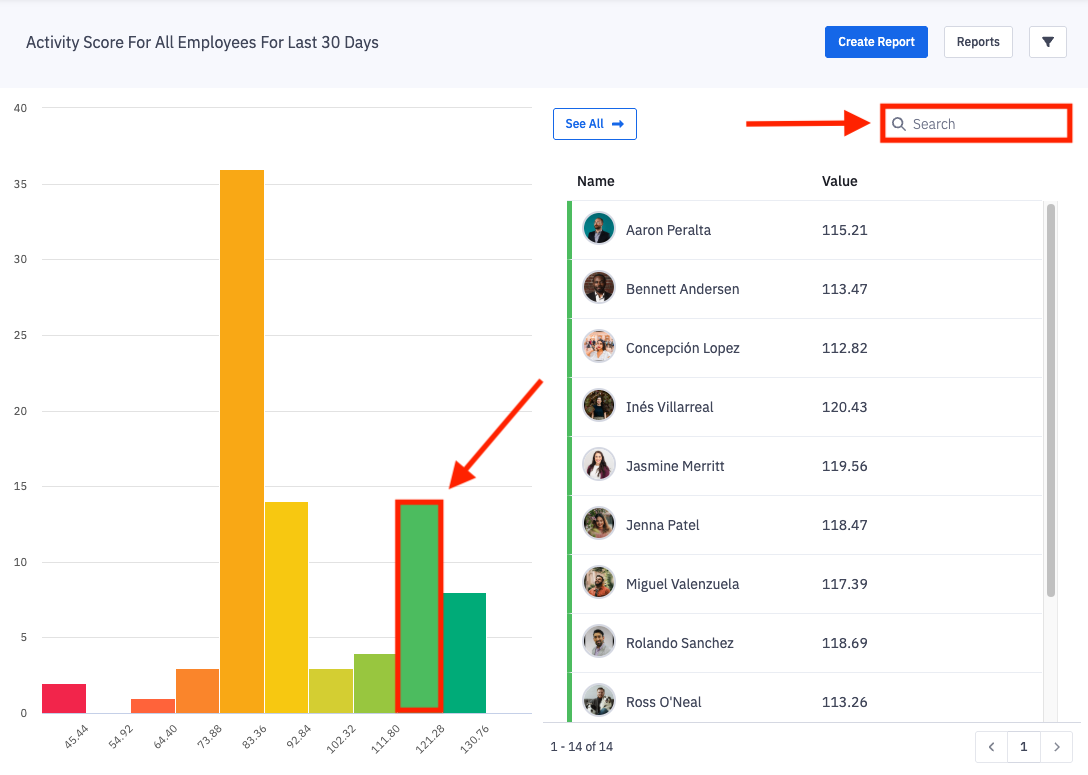Screen dimensions: 1088x775
Task: Click the filter funnel icon button
Action: 1047,42
